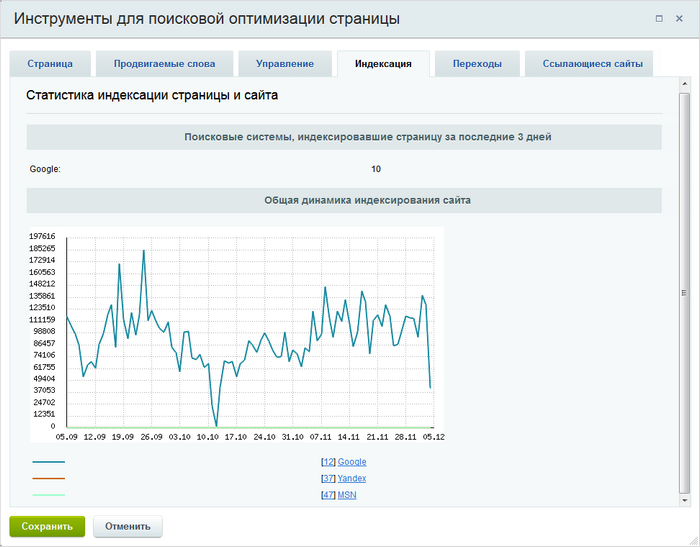Click the heading 'Статистика индексации страницы и сайта'
Viewport: 700px width, 547px height.
[x=152, y=95]
